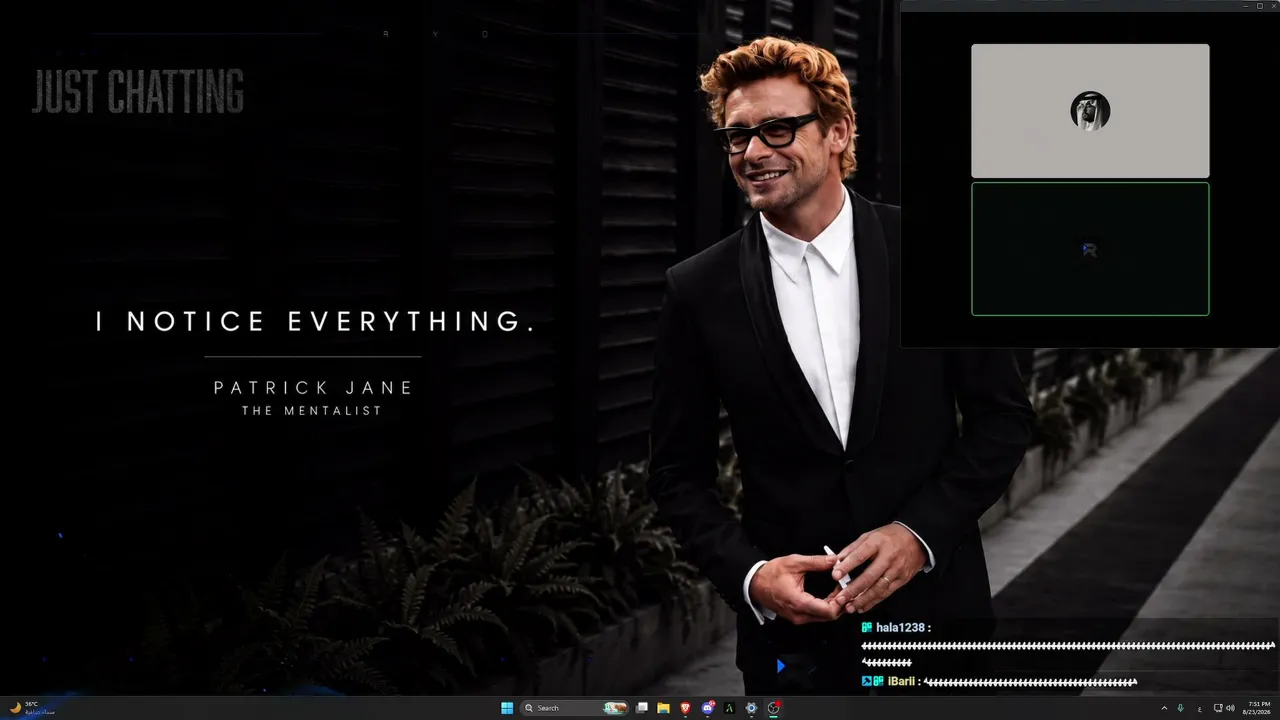Expand the hidden system tray icons
This screenshot has height=720, width=1280.
point(1164,708)
